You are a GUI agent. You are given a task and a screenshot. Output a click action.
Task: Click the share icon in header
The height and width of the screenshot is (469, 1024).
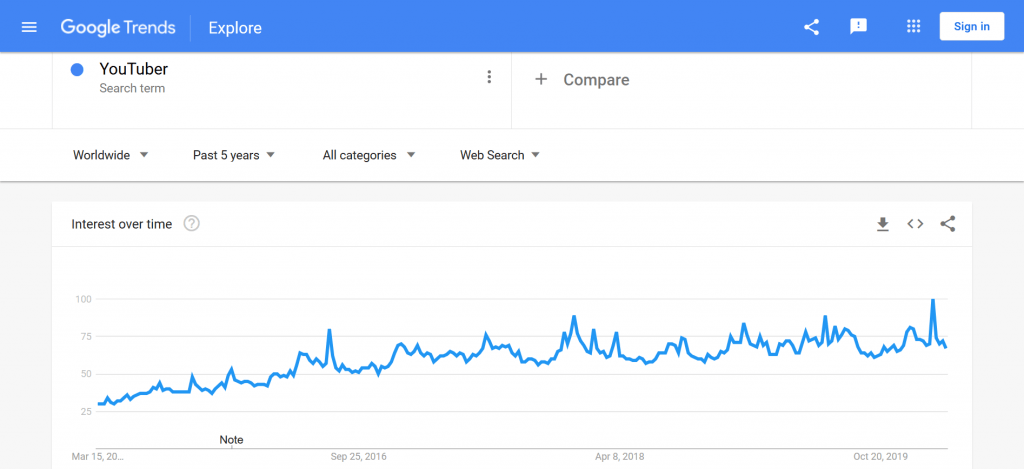tap(811, 27)
